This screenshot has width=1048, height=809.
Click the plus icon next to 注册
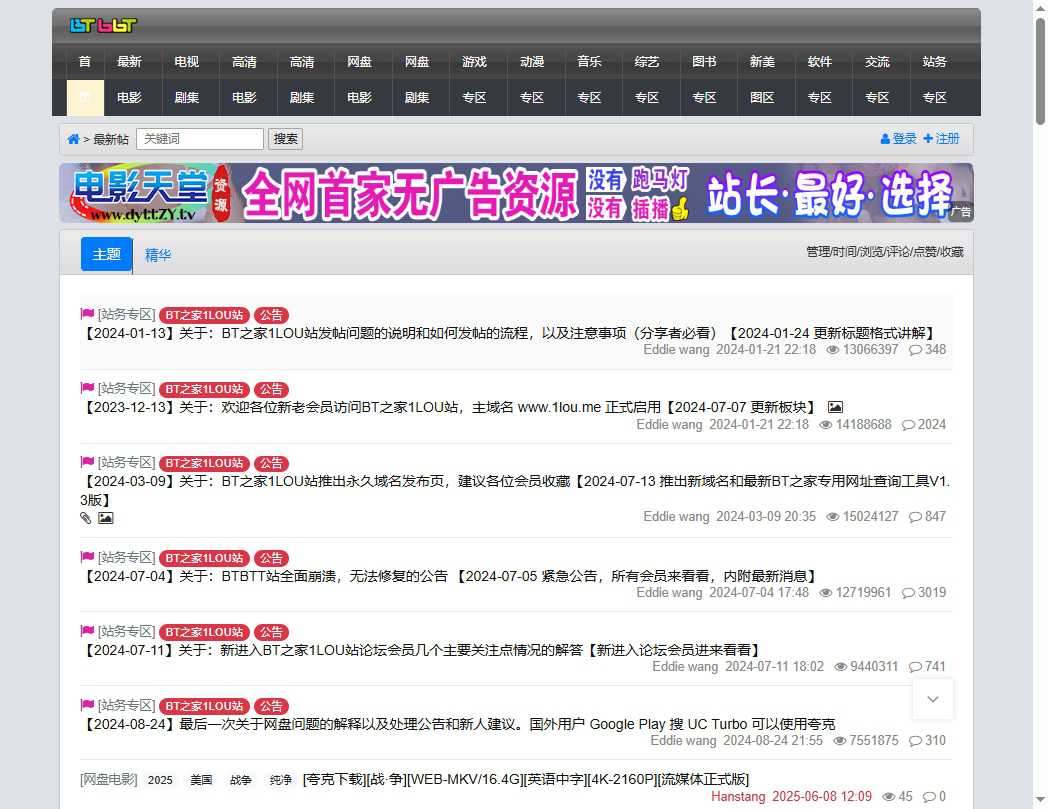[x=928, y=139]
